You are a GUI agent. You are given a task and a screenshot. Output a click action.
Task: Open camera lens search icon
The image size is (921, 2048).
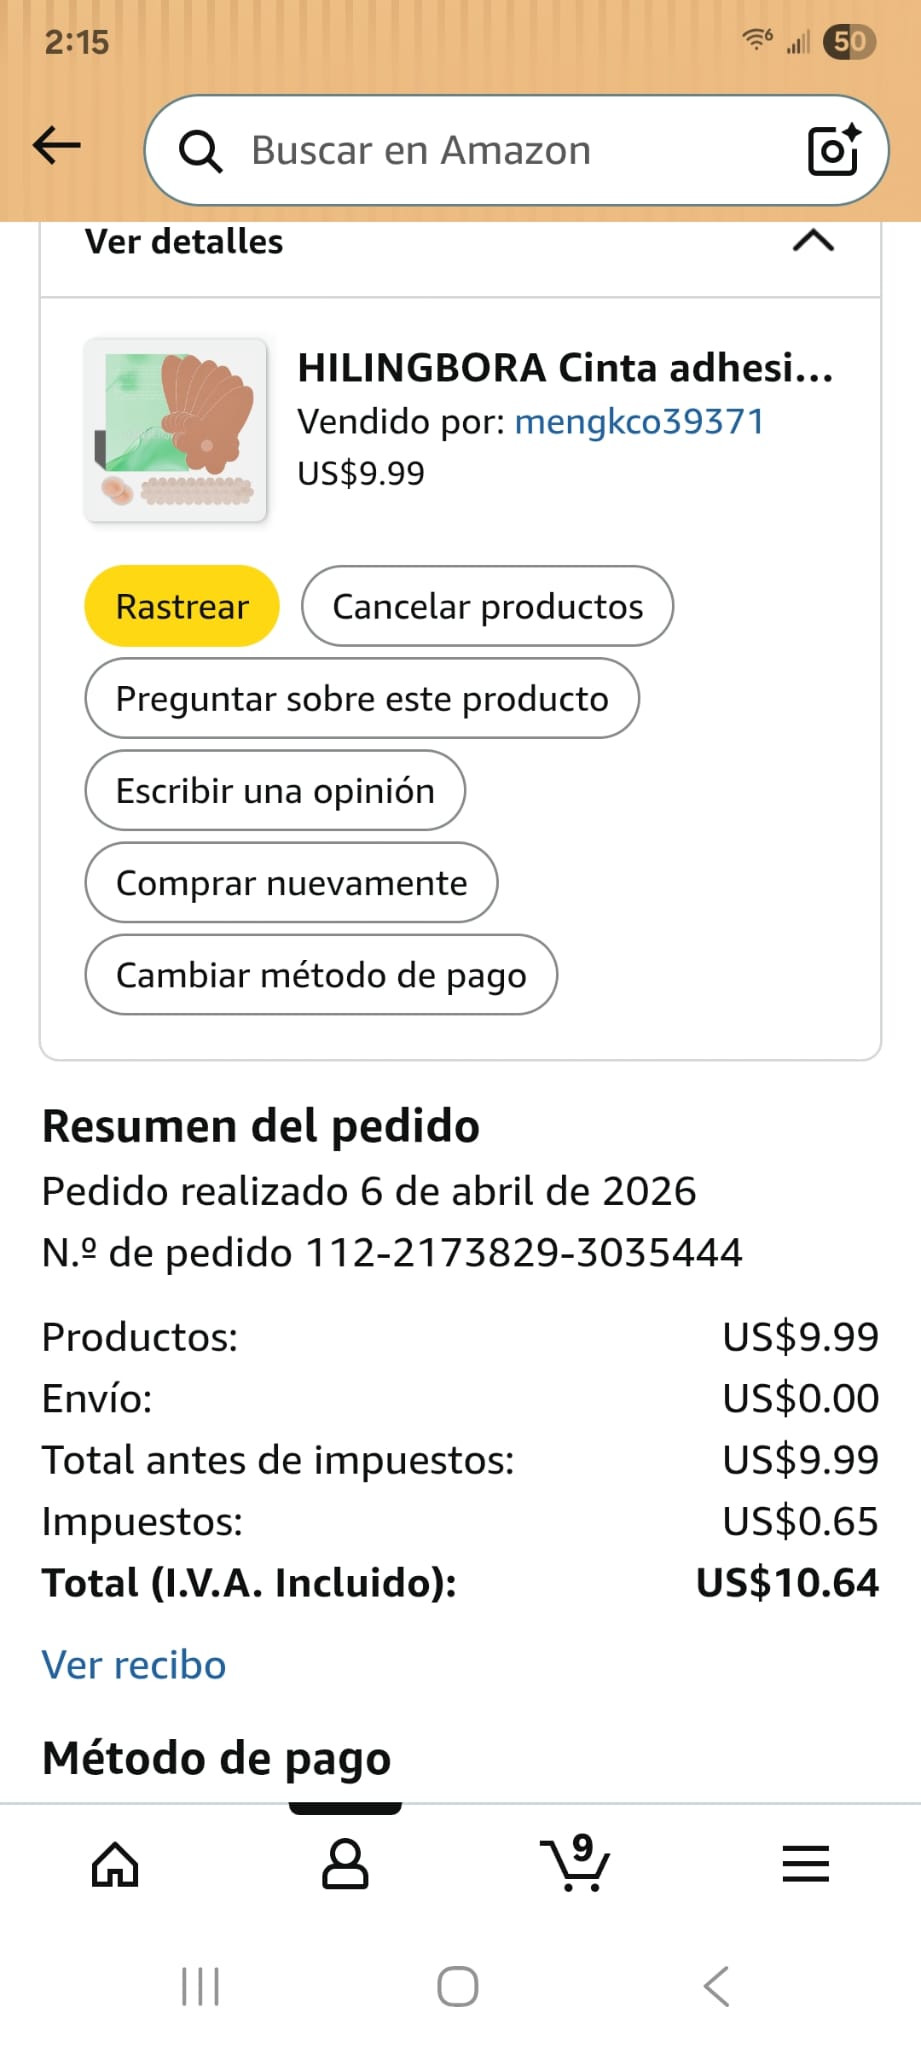point(833,150)
